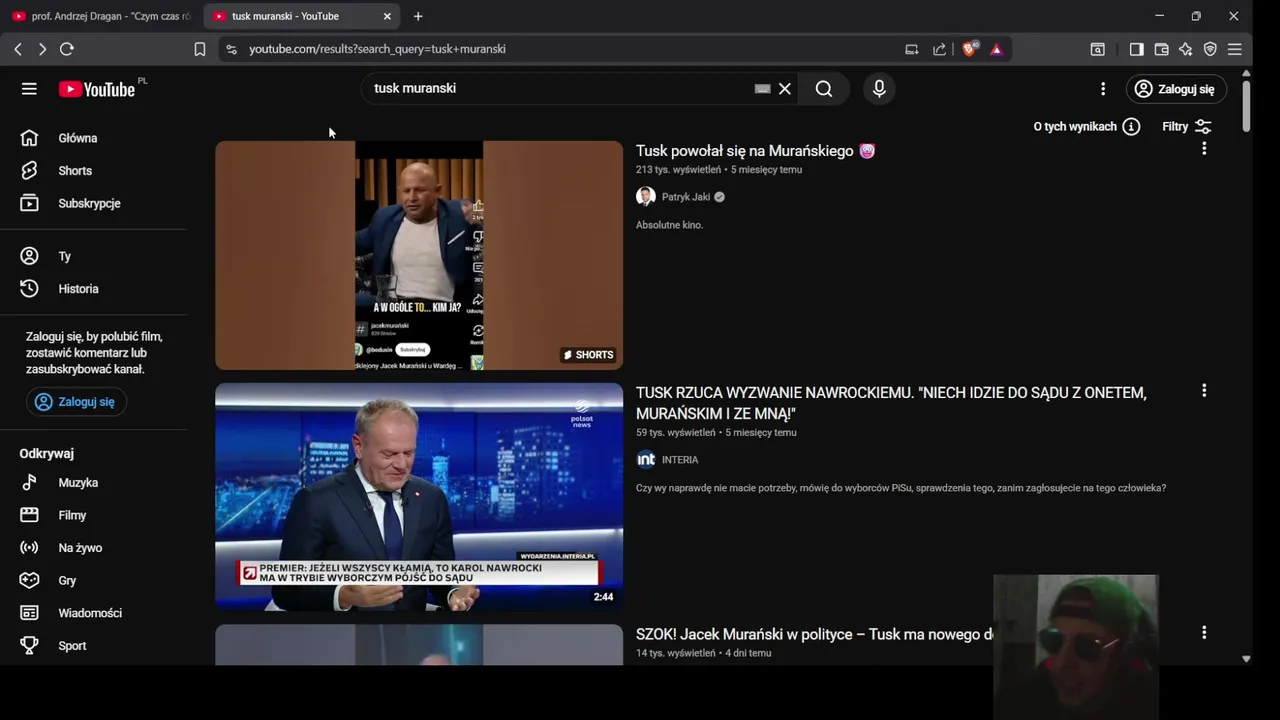Click the info icon beside O tych wynikach
The width and height of the screenshot is (1280, 720).
(x=1131, y=127)
